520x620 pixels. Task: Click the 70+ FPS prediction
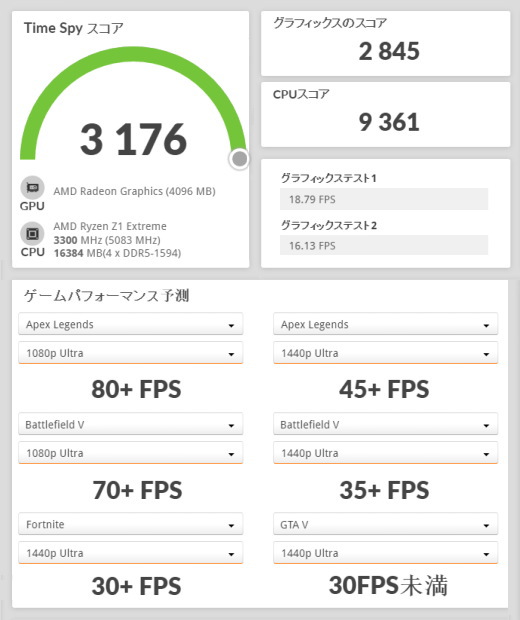click(137, 490)
